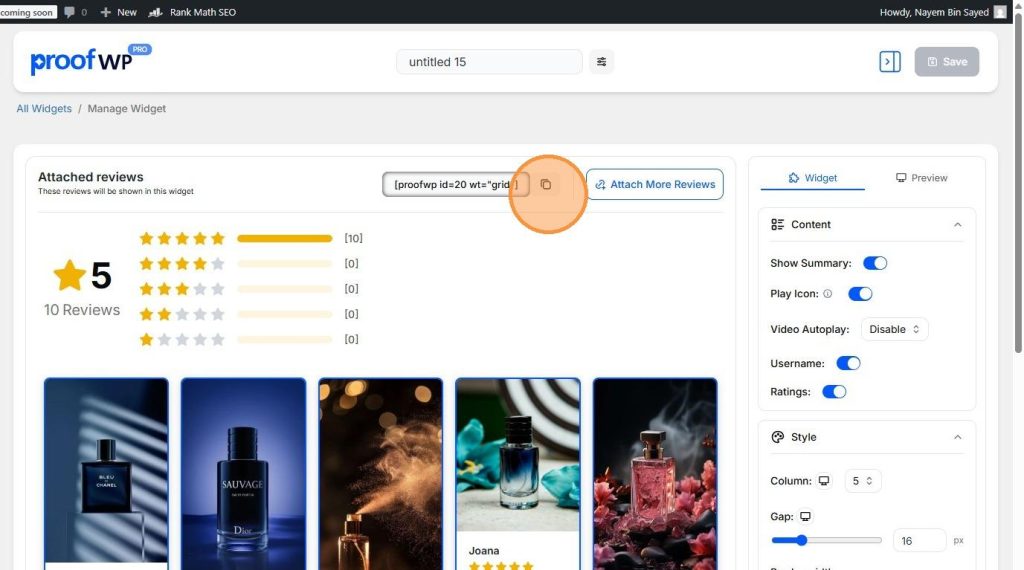Viewport: 1024px width, 570px height.
Task: Toggle Play Icon switch
Action: pyautogui.click(x=859, y=294)
